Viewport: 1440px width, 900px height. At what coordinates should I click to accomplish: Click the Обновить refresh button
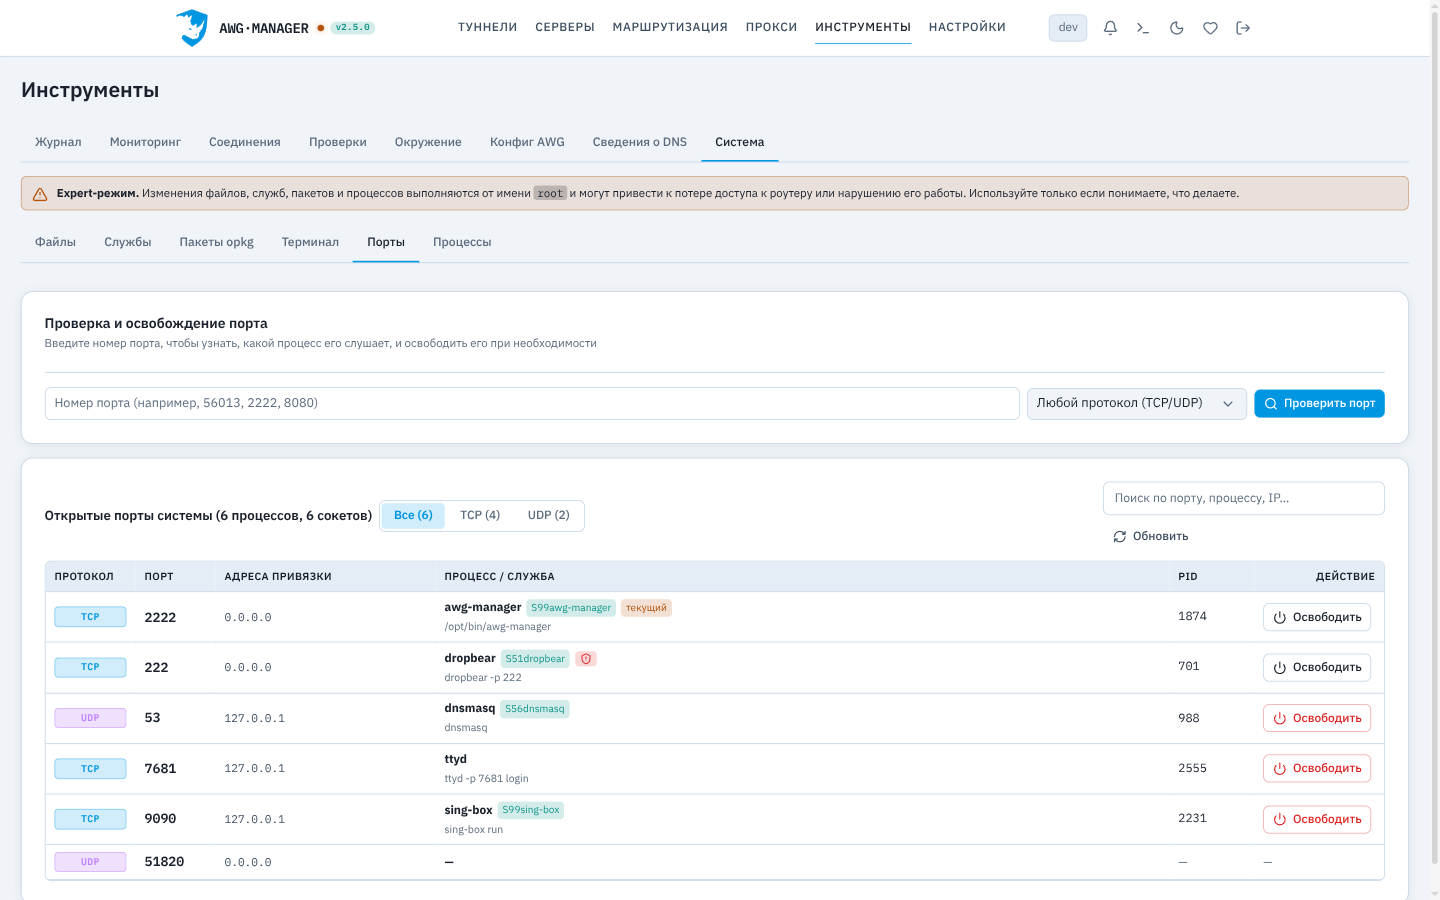(1151, 537)
